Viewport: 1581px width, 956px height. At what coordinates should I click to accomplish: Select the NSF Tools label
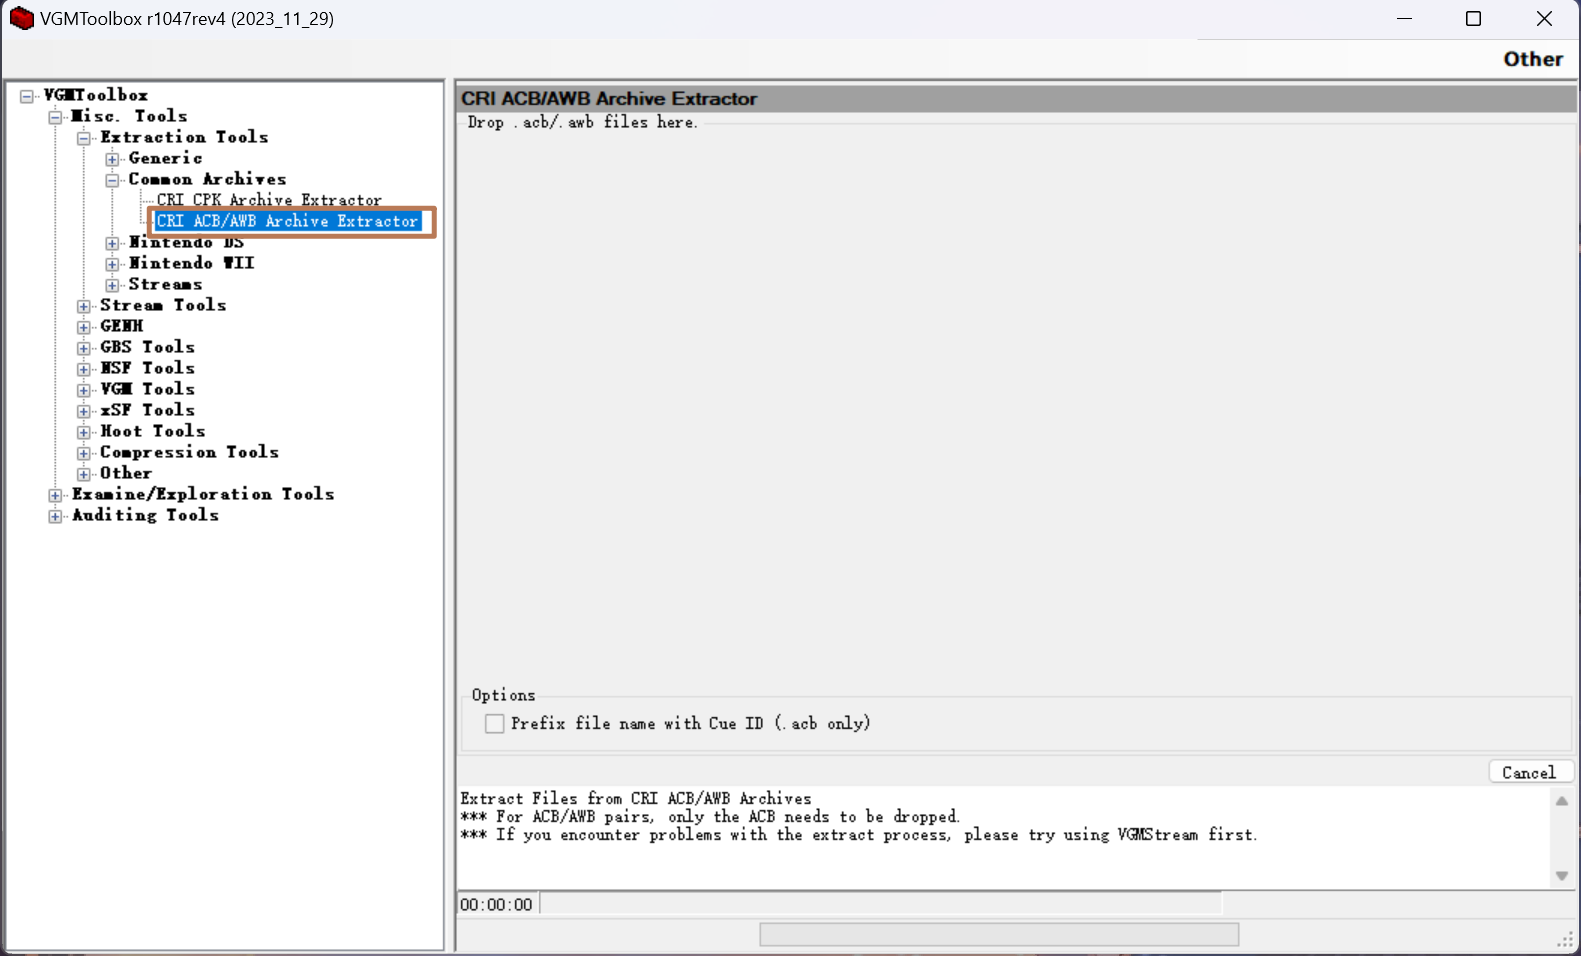147,368
